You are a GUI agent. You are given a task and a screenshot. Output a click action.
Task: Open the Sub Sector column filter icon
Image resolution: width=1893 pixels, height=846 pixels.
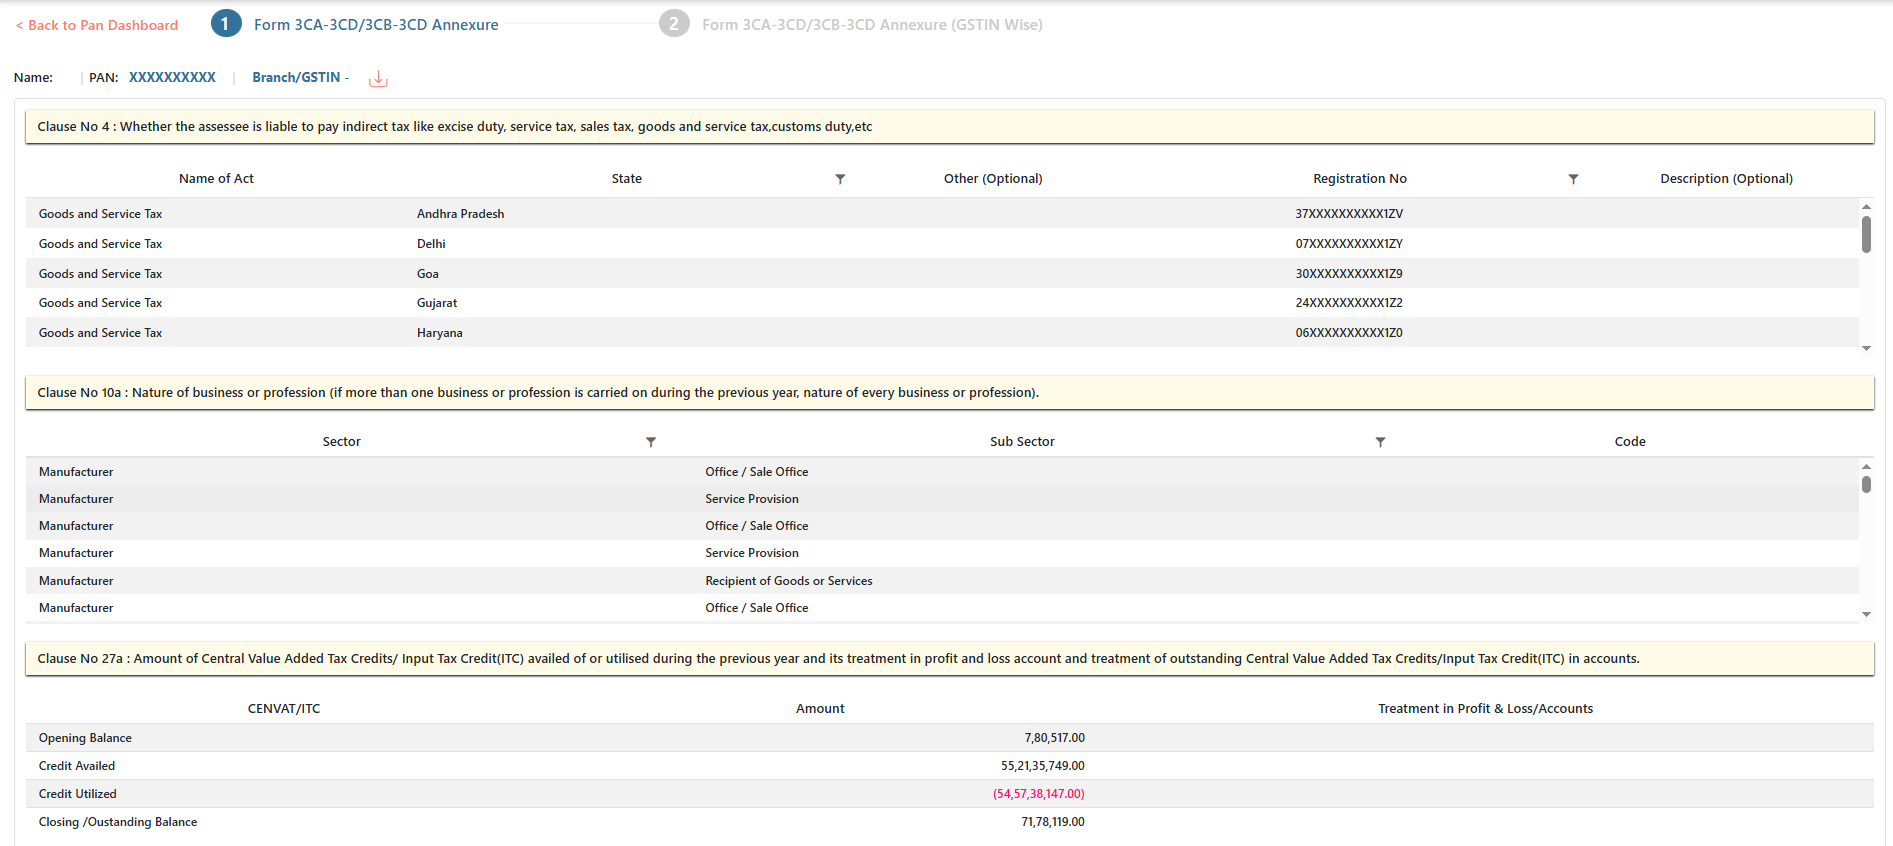[1380, 442]
